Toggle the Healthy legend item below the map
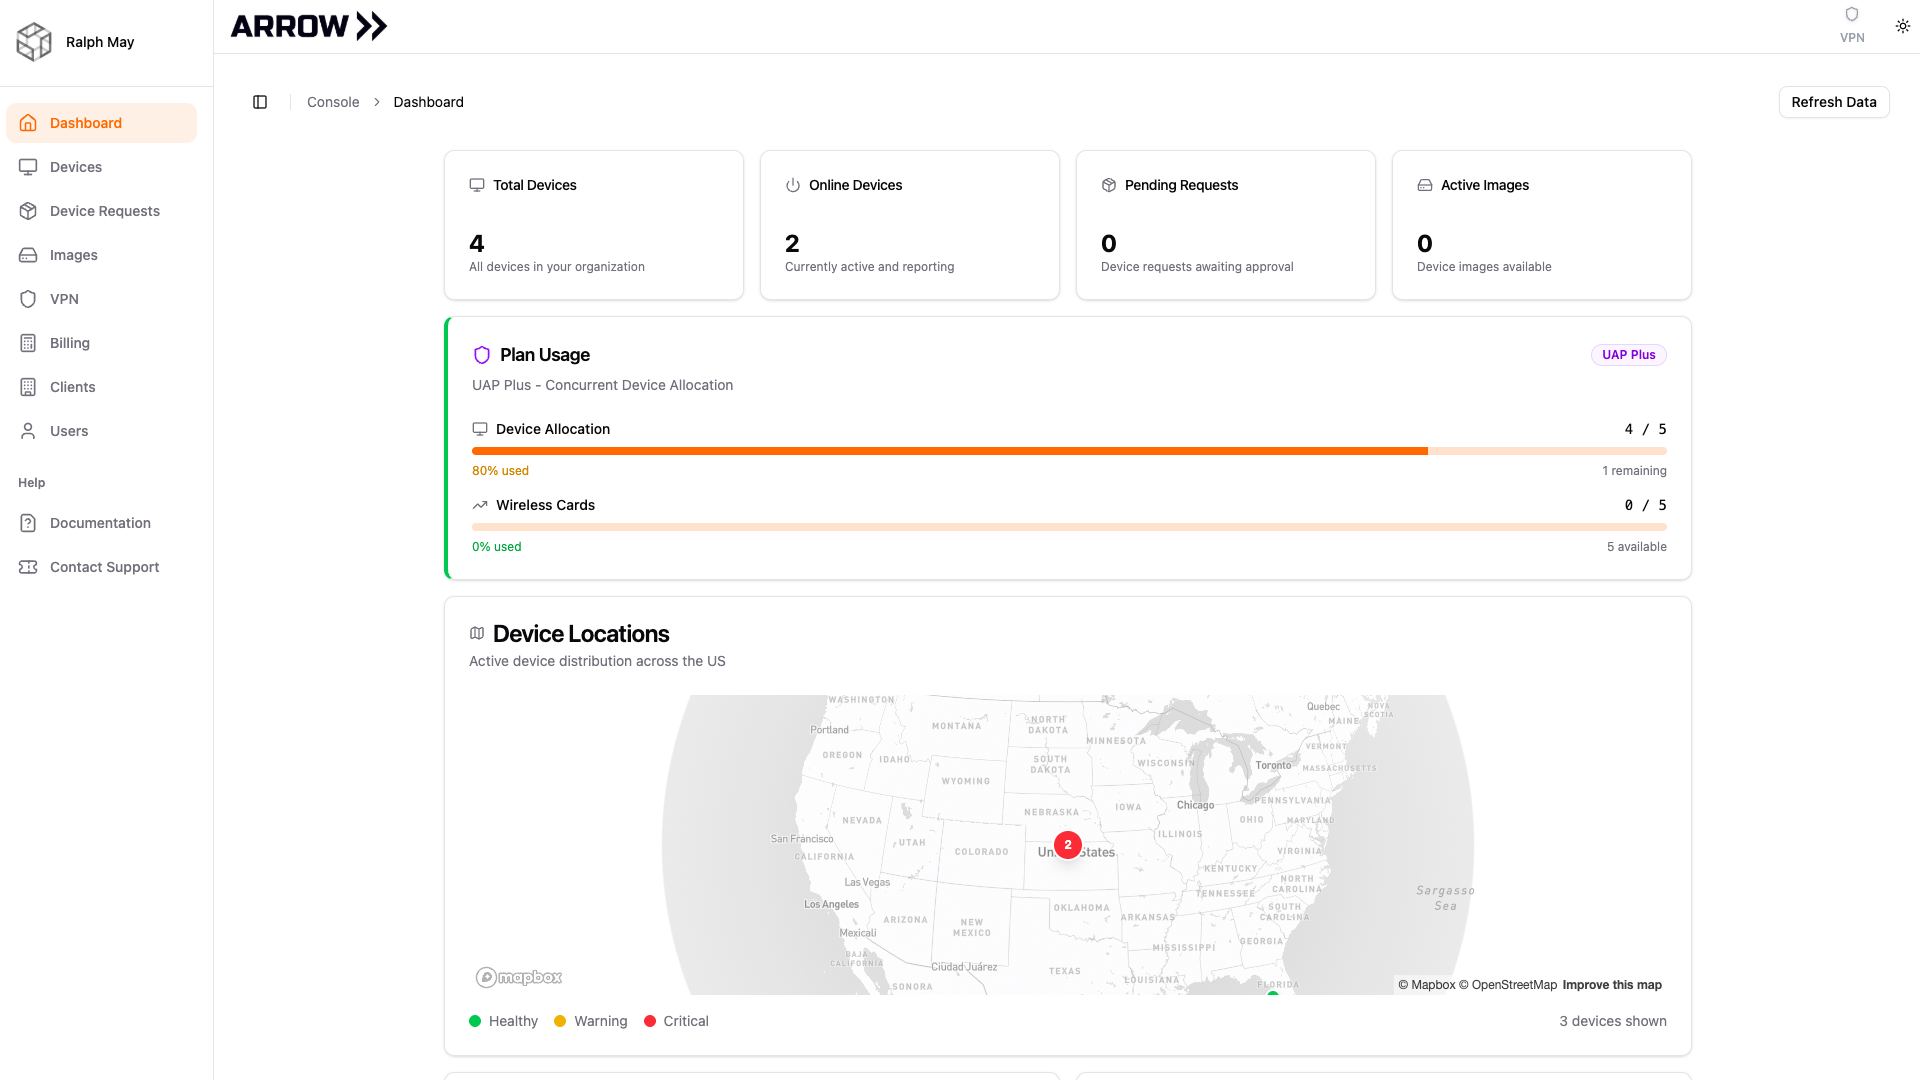Screen dimensions: 1920x1080 tap(503, 1021)
